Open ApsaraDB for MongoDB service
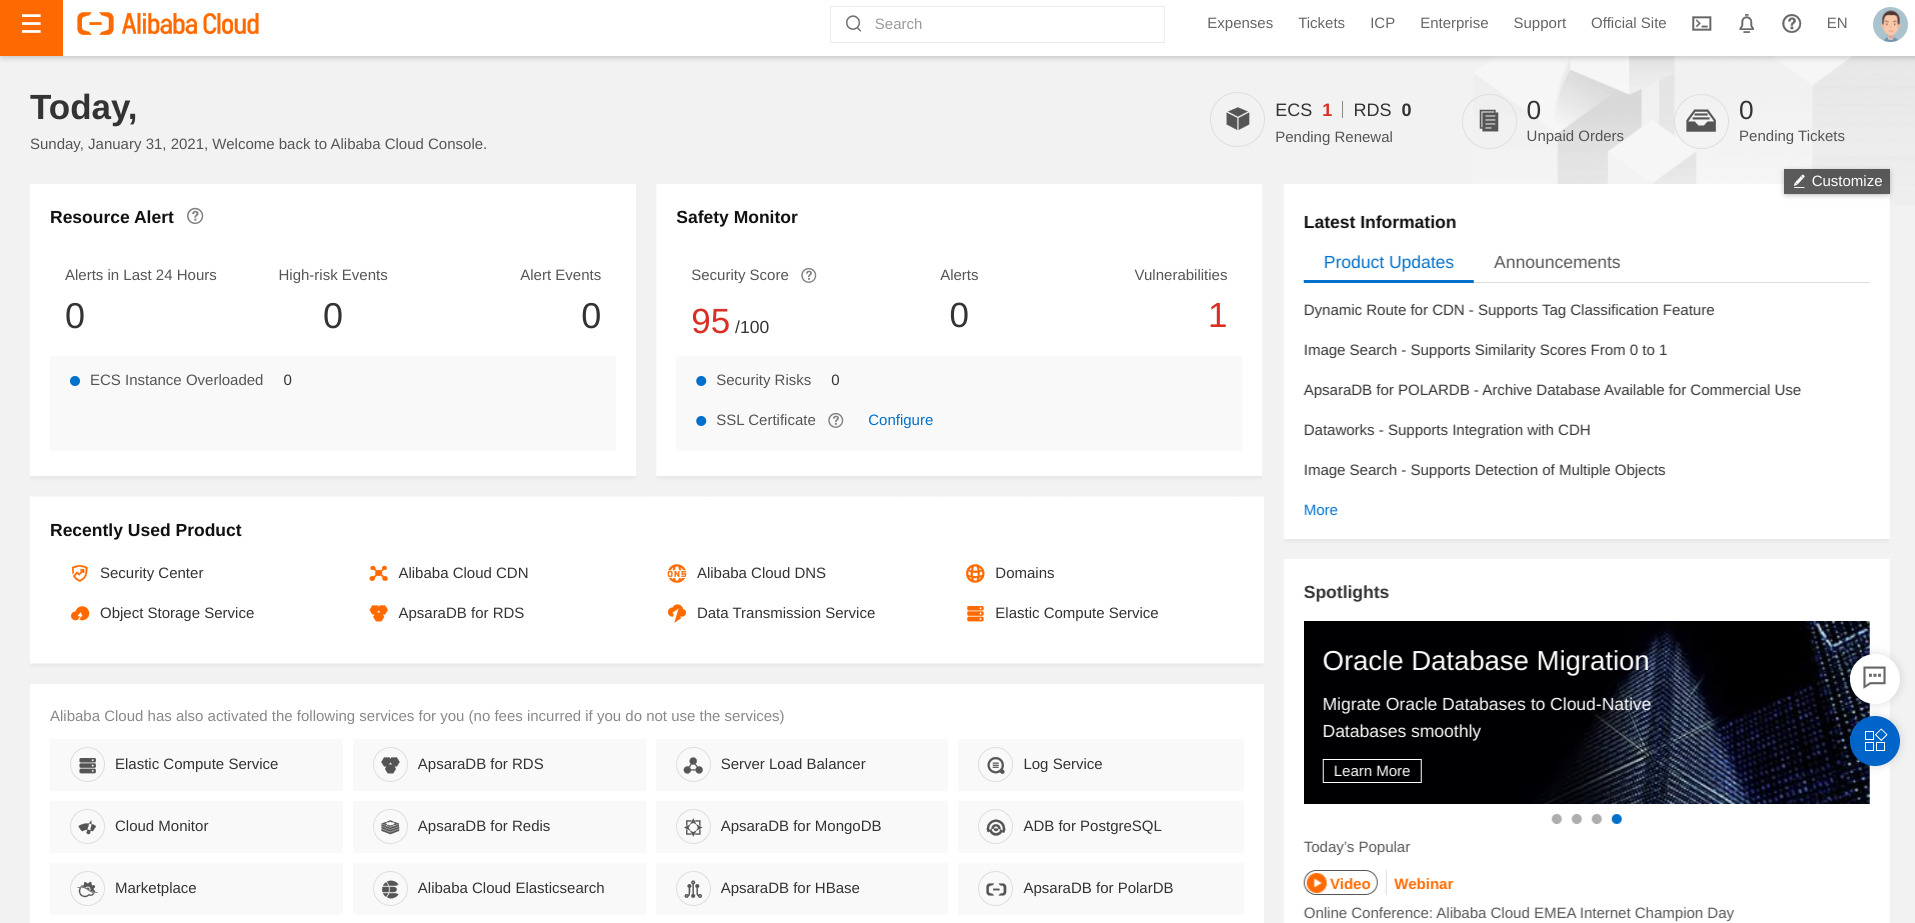Screen dimensions: 1915x923 coord(691,826)
